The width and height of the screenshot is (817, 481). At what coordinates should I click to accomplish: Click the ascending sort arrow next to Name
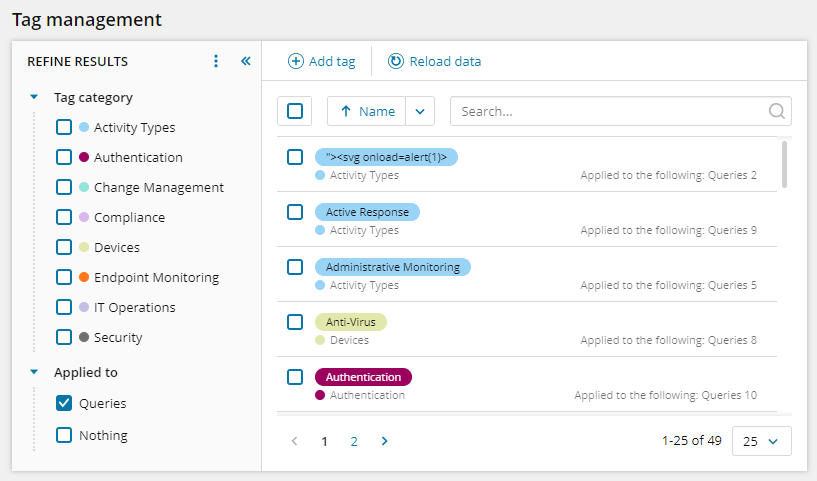(x=345, y=111)
